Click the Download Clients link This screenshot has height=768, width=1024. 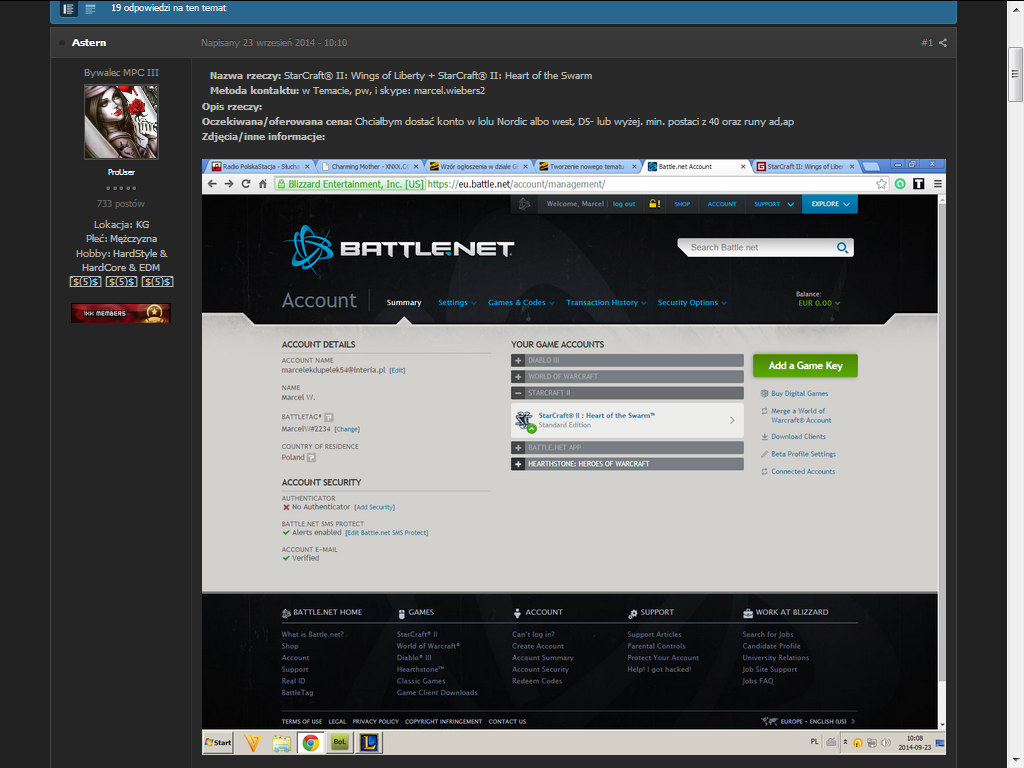click(x=798, y=437)
